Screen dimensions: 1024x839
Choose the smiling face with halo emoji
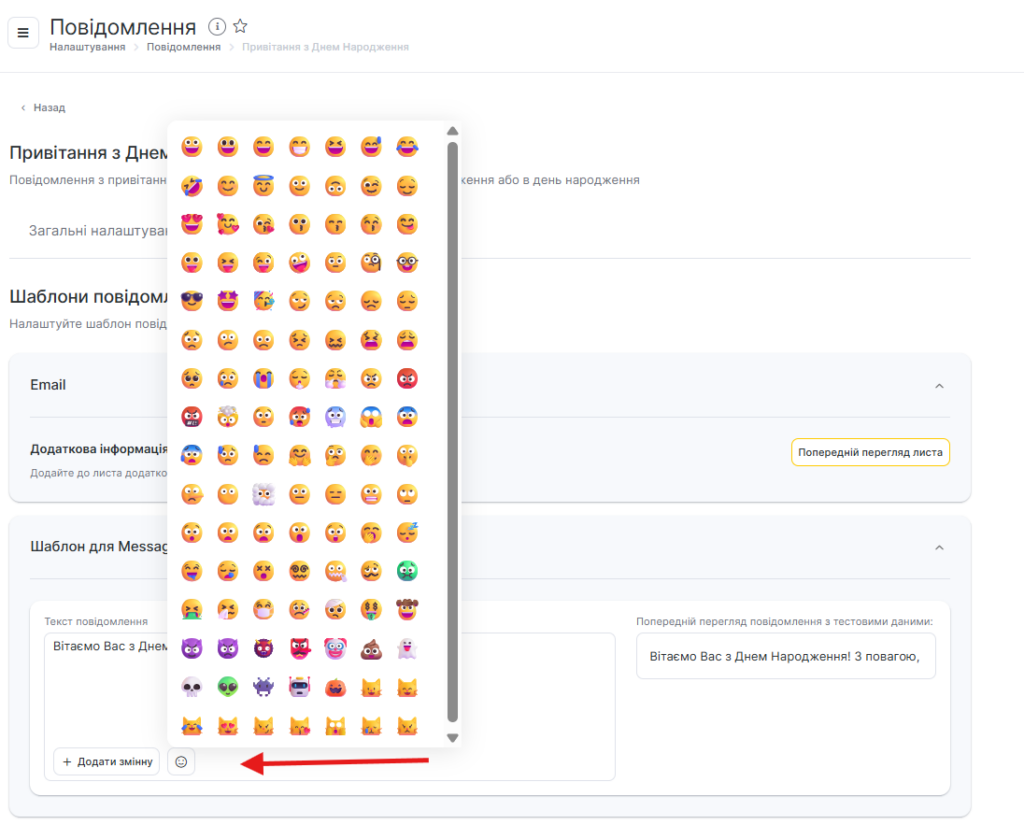point(263,186)
